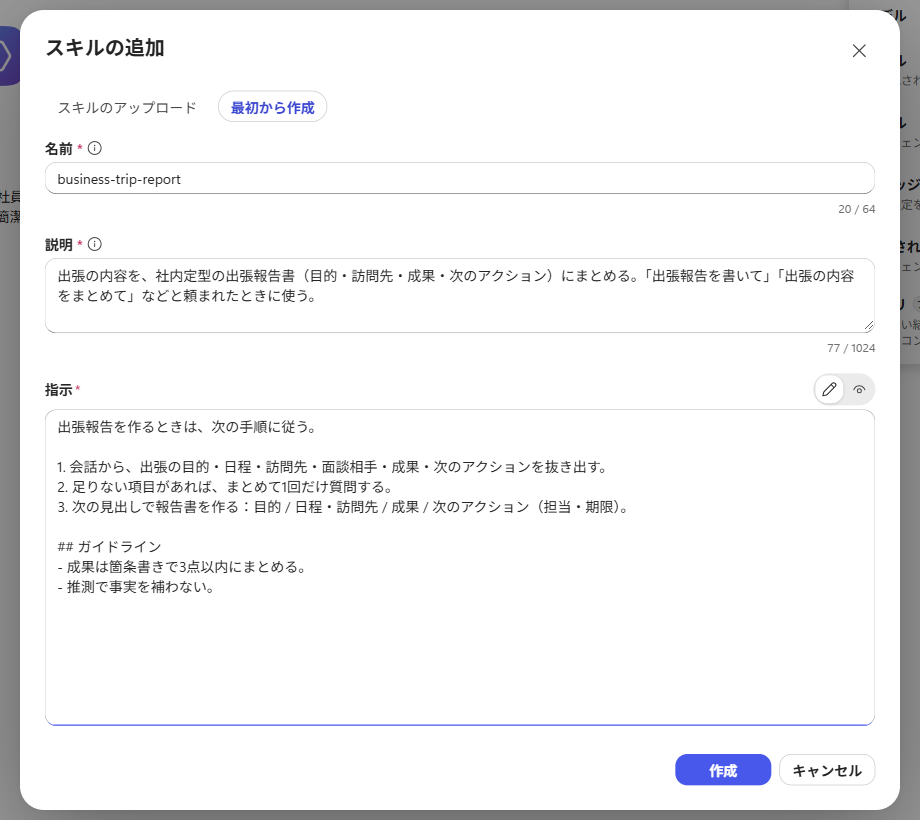Click the キャンセル button
Viewport: 920px width, 820px height.
[x=827, y=770]
